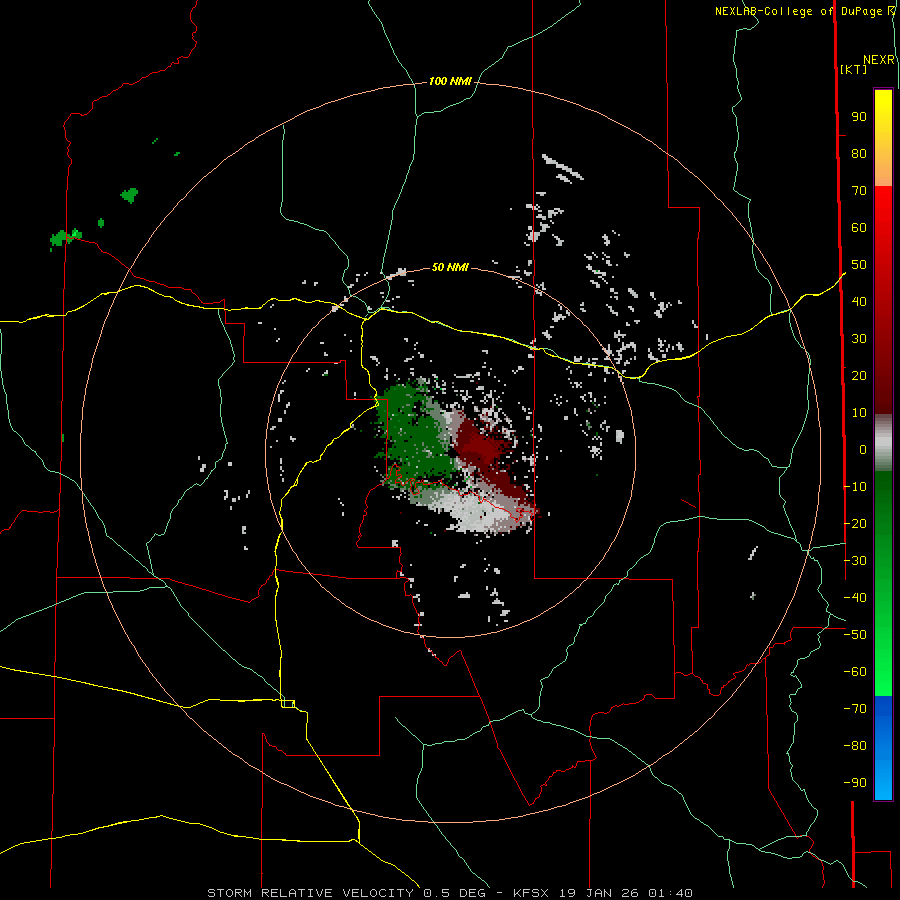Click the "NEXLAB-College of DuPage" title text
The height and width of the screenshot is (900, 900).
click(798, 11)
